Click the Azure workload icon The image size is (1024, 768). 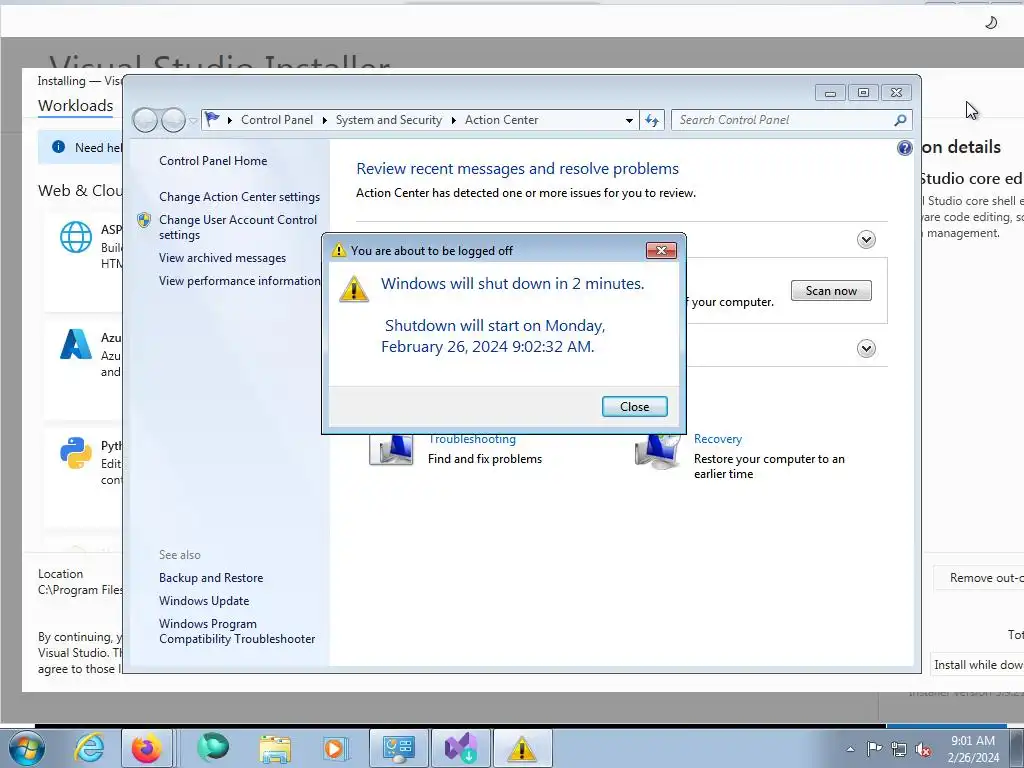coord(76,344)
